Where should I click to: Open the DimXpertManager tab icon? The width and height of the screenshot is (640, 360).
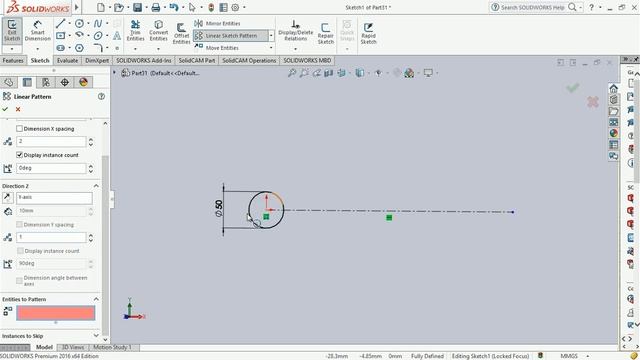pos(64,82)
